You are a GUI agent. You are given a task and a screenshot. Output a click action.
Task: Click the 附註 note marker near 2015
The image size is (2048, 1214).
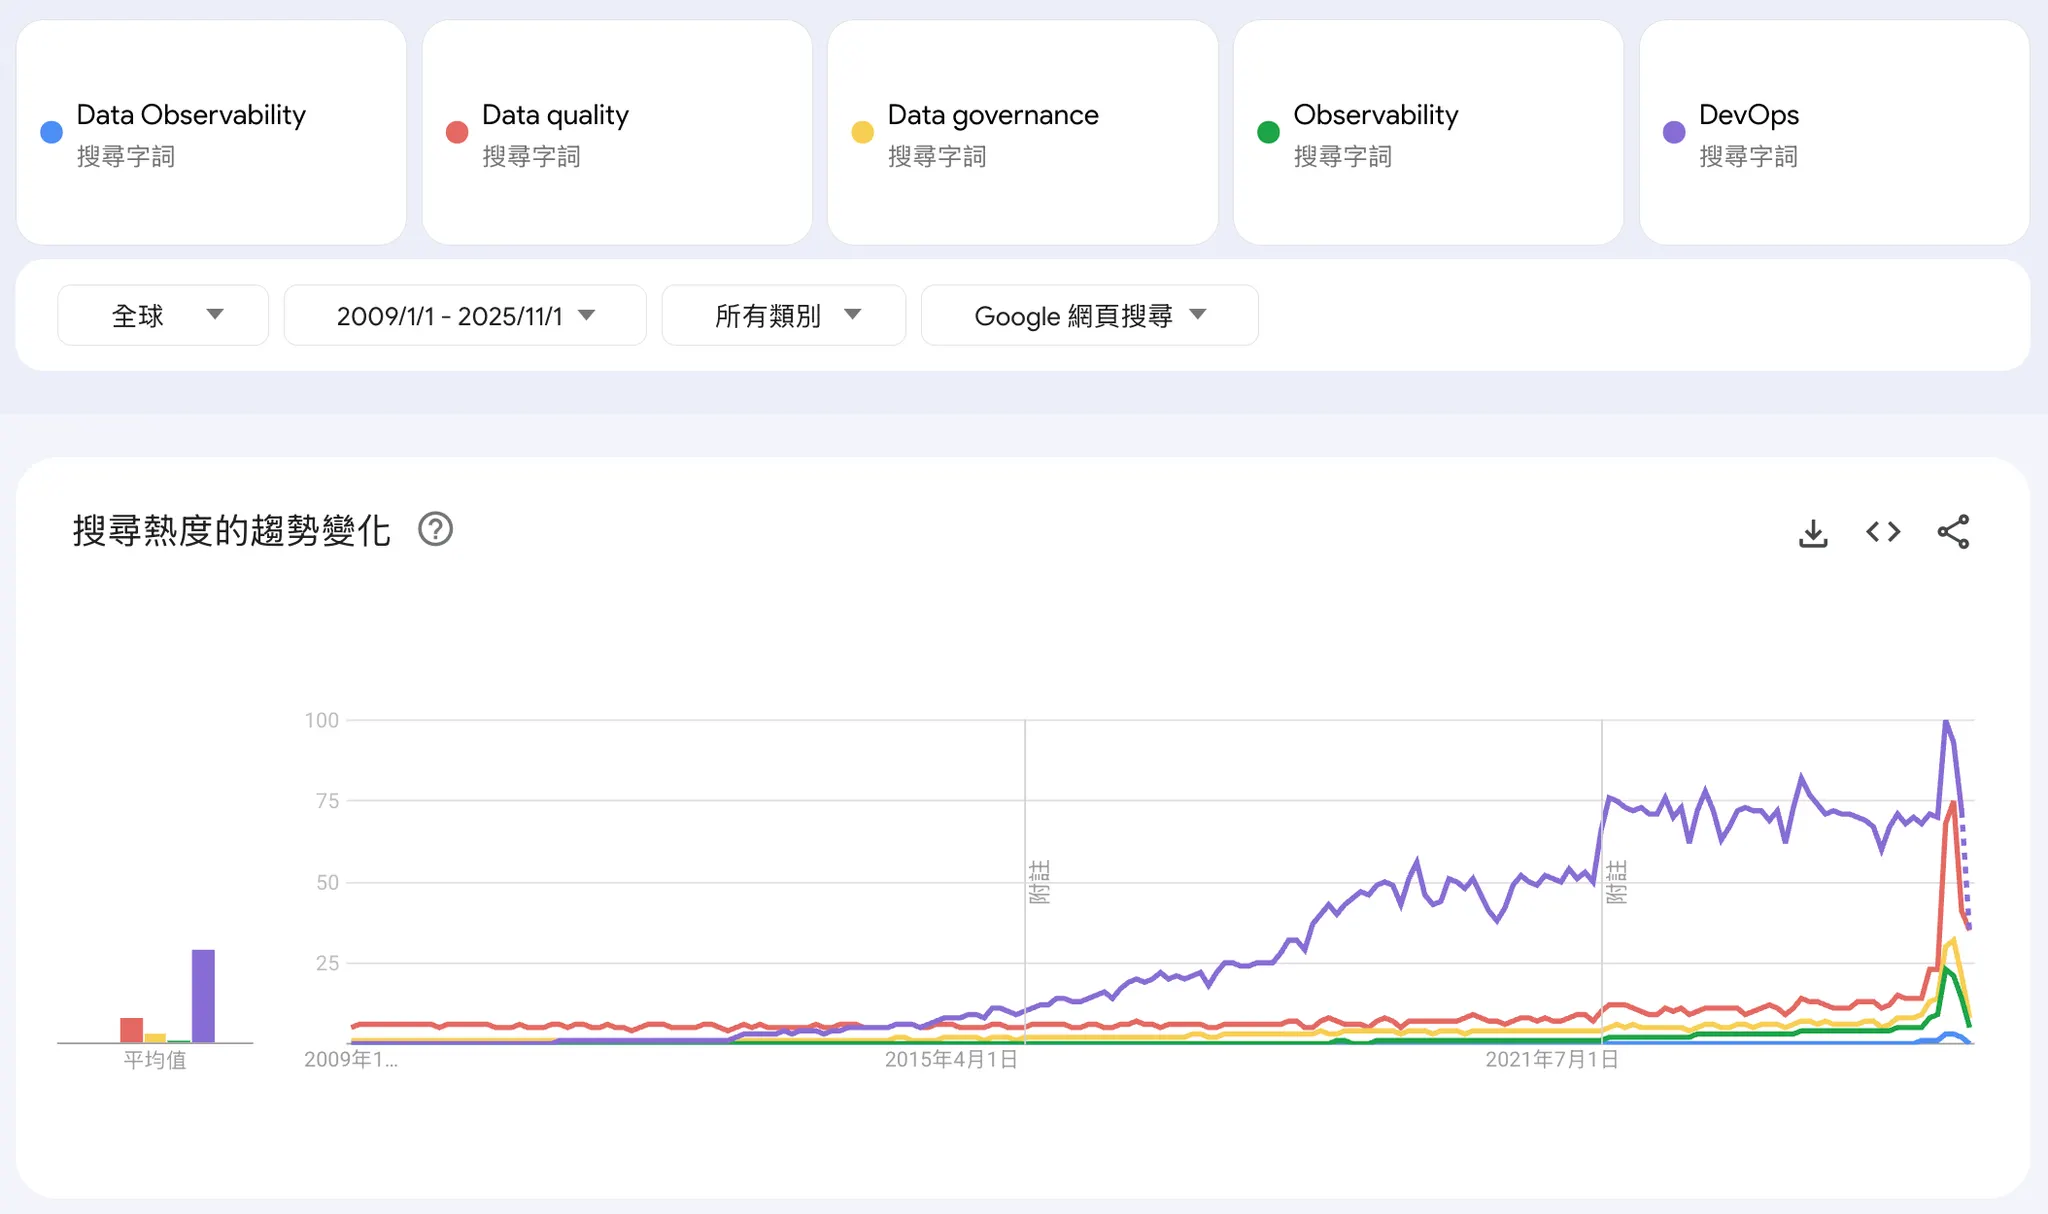click(x=1039, y=881)
